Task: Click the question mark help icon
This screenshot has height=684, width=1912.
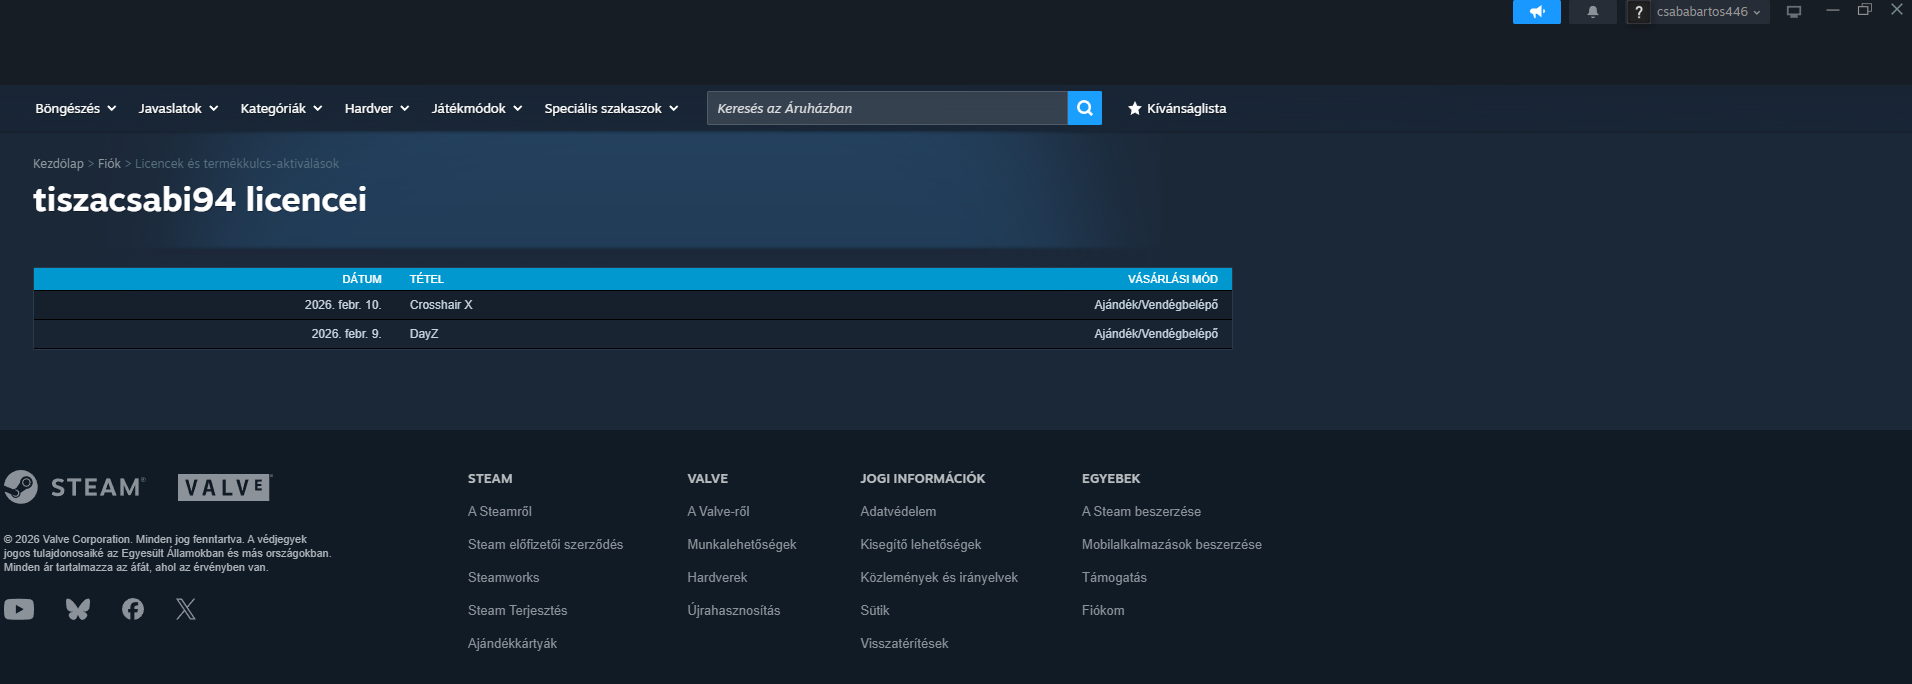Action: click(x=1638, y=12)
